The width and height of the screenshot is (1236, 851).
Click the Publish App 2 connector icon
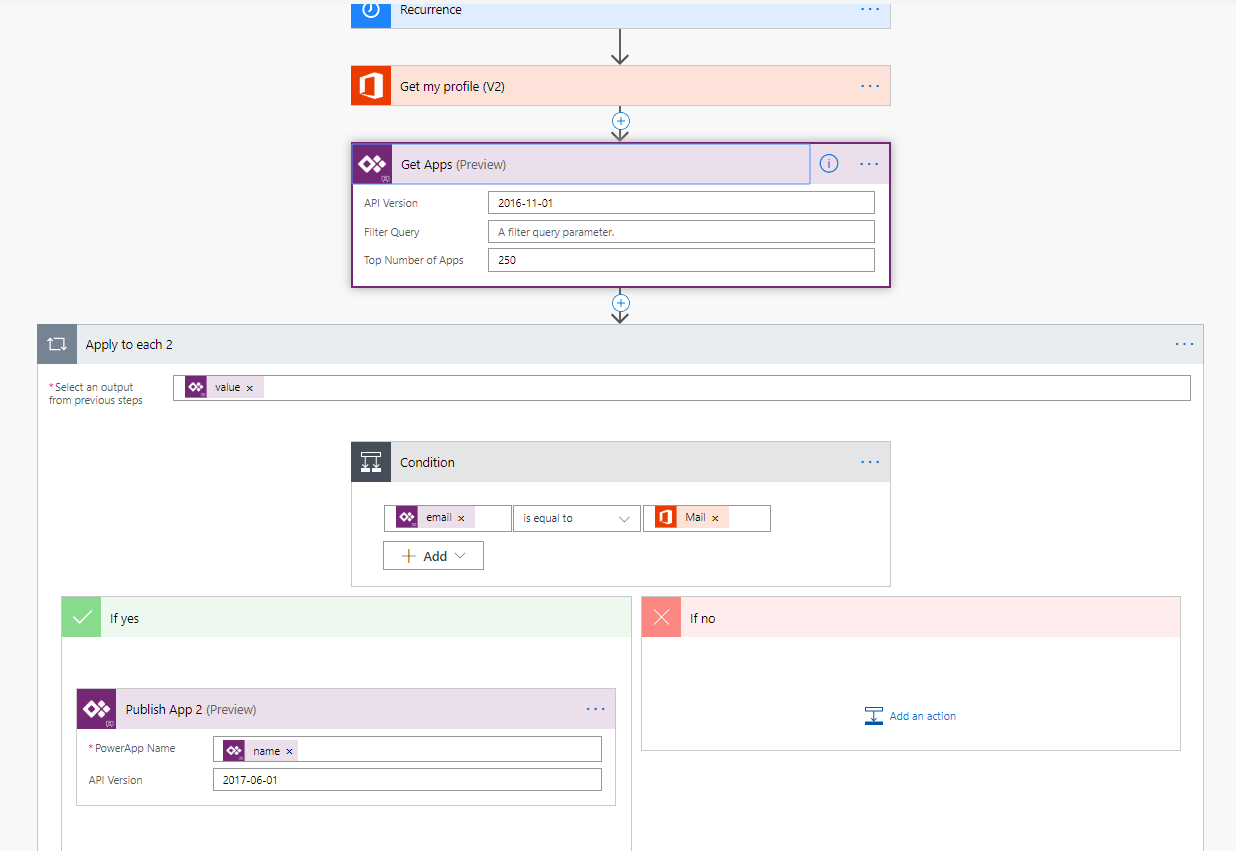point(97,709)
